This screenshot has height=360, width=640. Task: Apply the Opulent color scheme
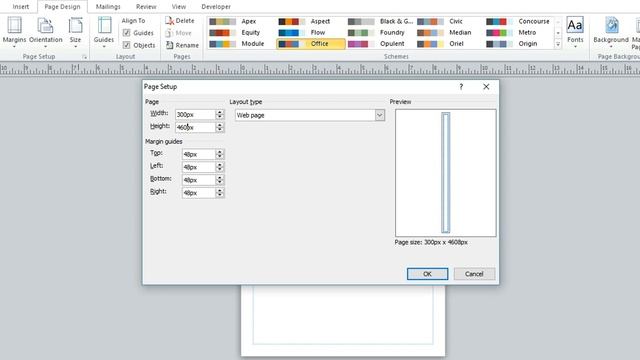tap(376, 43)
